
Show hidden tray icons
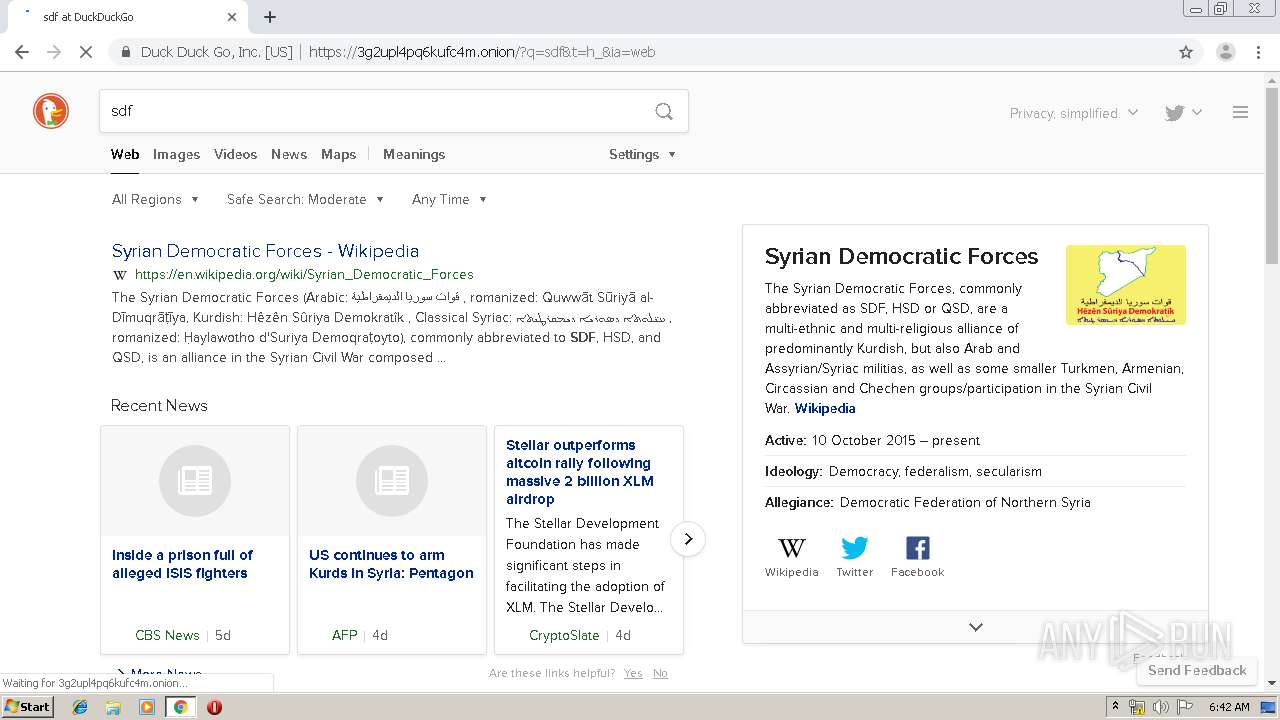coord(1115,706)
